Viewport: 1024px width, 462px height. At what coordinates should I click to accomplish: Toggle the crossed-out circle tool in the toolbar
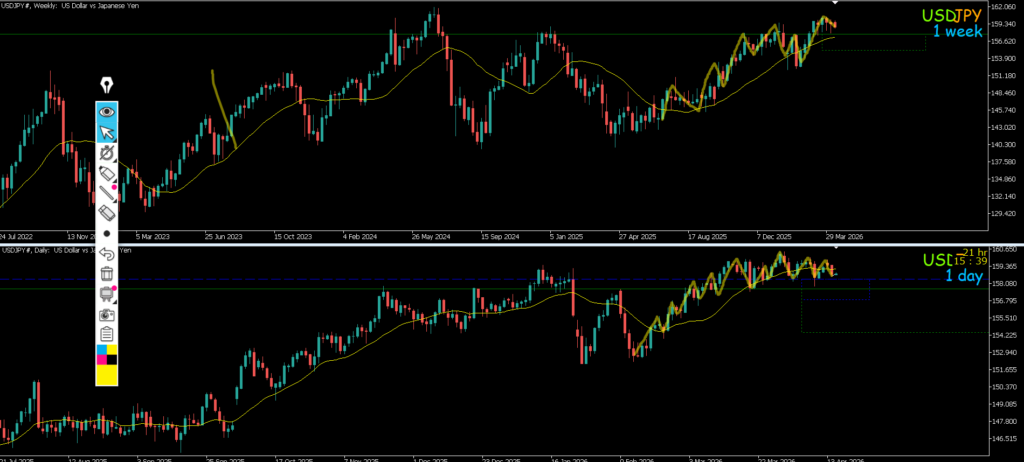107,153
